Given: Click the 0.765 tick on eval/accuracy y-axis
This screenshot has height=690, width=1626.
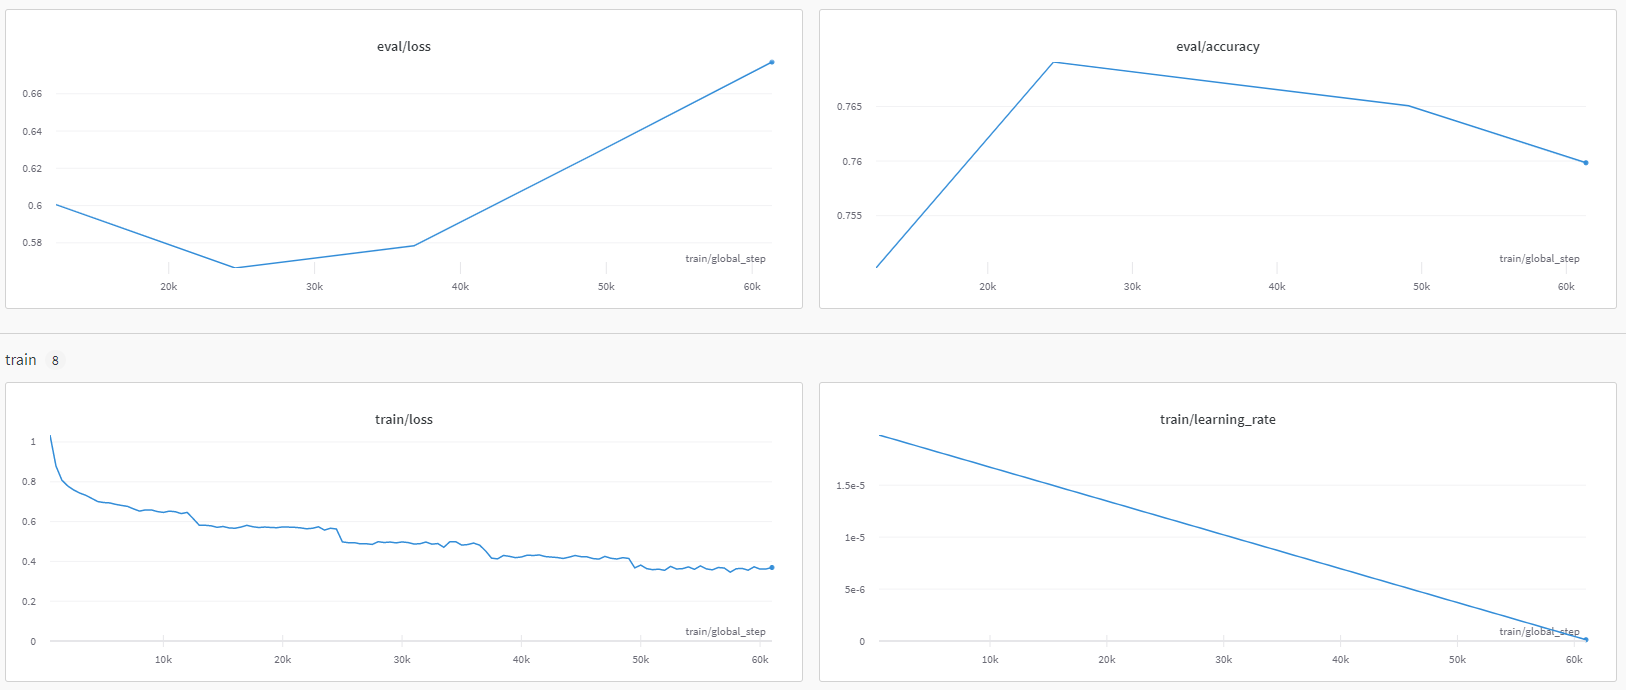Looking at the screenshot, I should coord(849,107).
